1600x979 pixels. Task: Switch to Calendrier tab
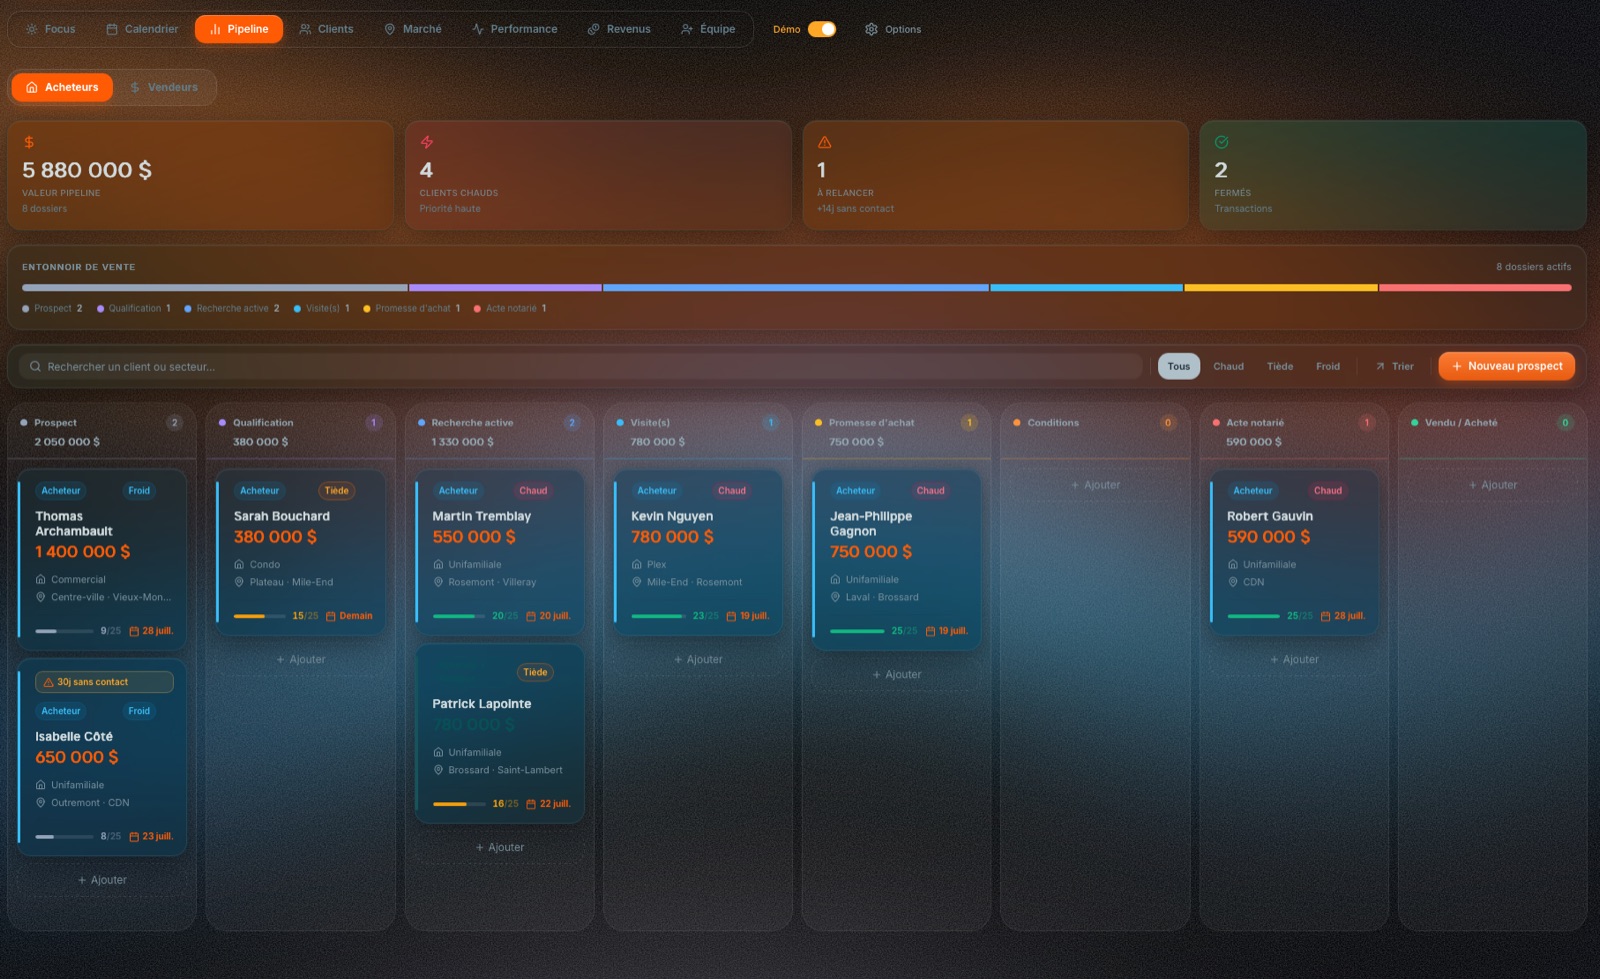point(142,29)
